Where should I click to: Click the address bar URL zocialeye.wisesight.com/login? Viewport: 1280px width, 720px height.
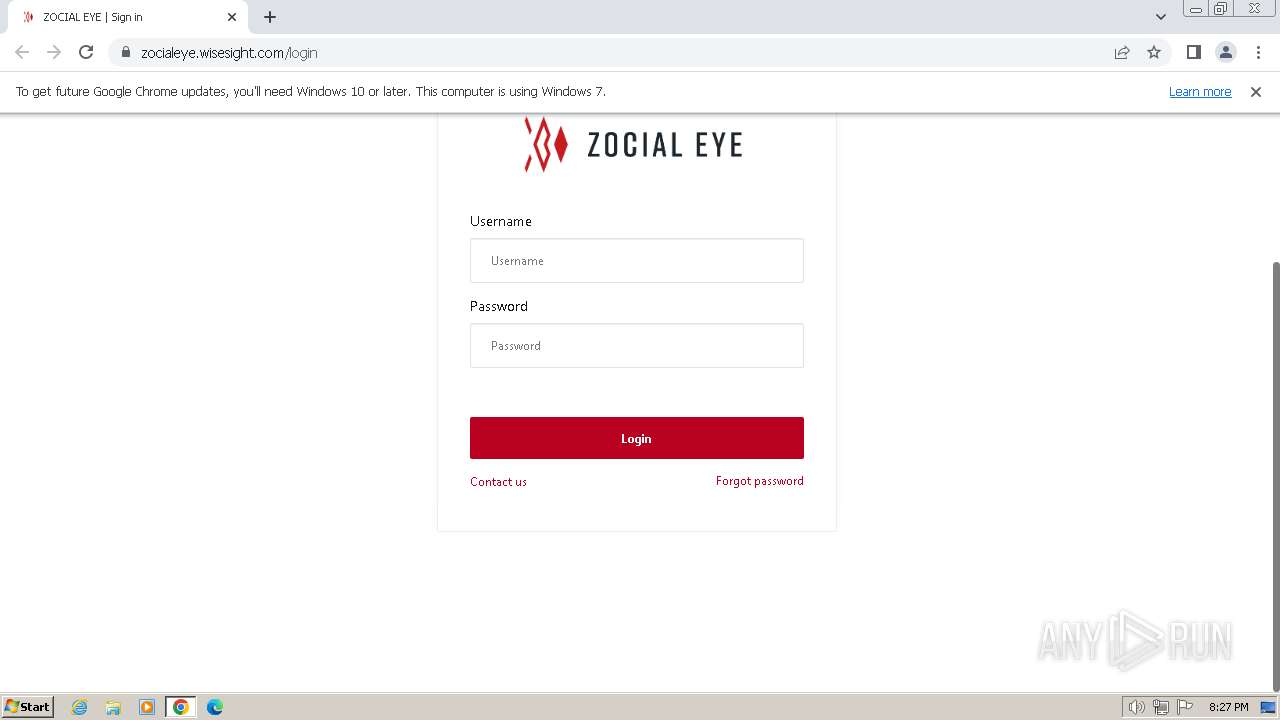pyautogui.click(x=229, y=53)
